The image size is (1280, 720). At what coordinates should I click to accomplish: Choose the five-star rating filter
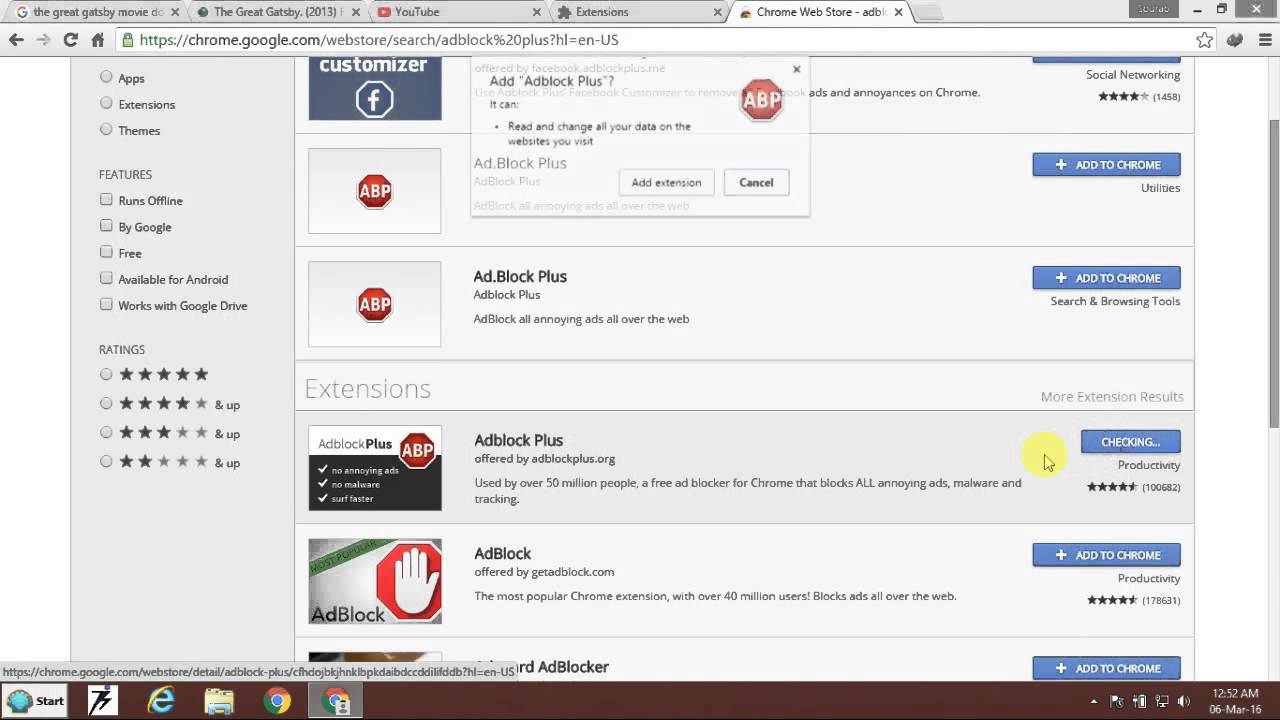(x=106, y=374)
